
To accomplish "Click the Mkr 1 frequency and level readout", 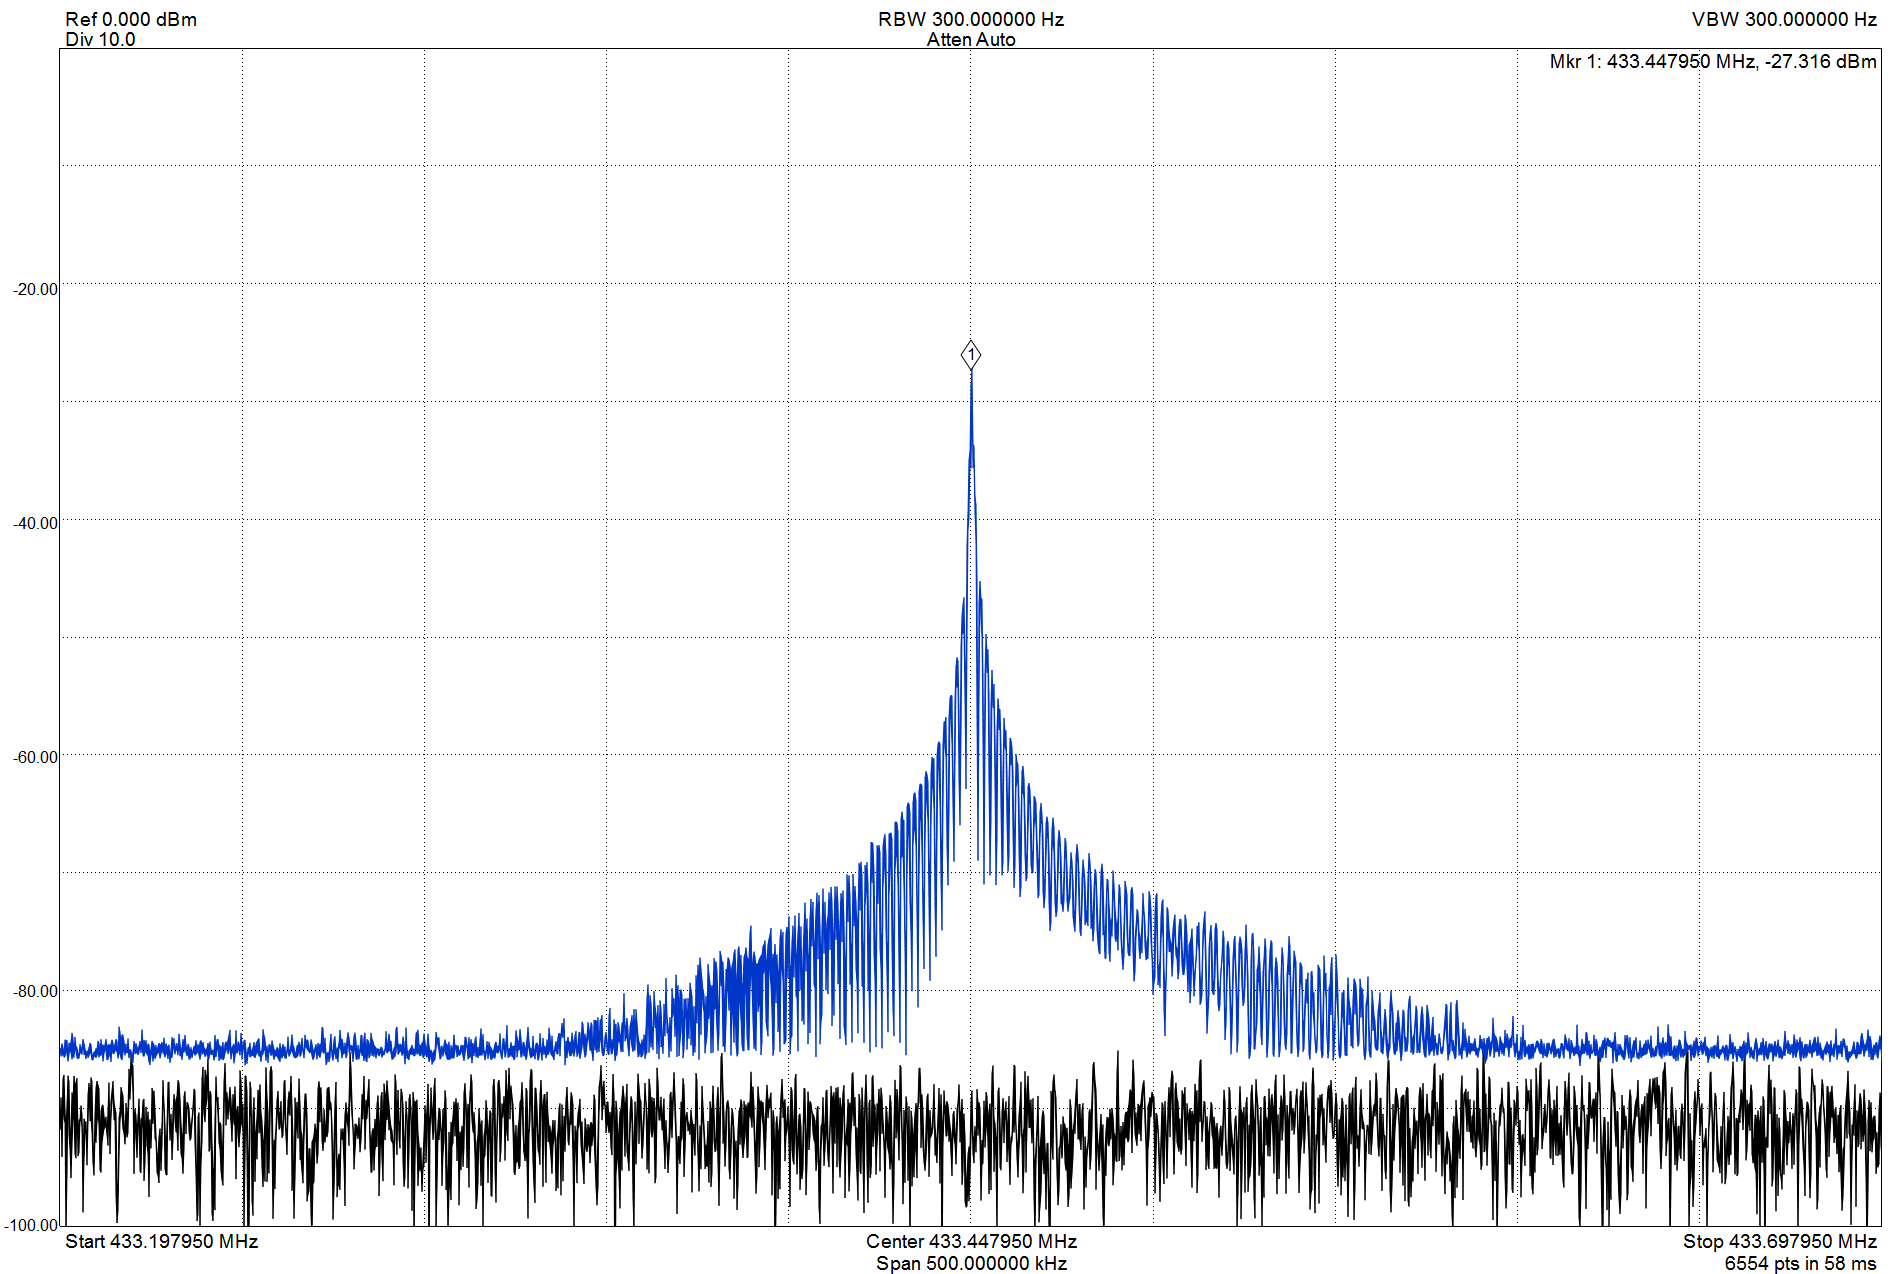I will point(1713,61).
